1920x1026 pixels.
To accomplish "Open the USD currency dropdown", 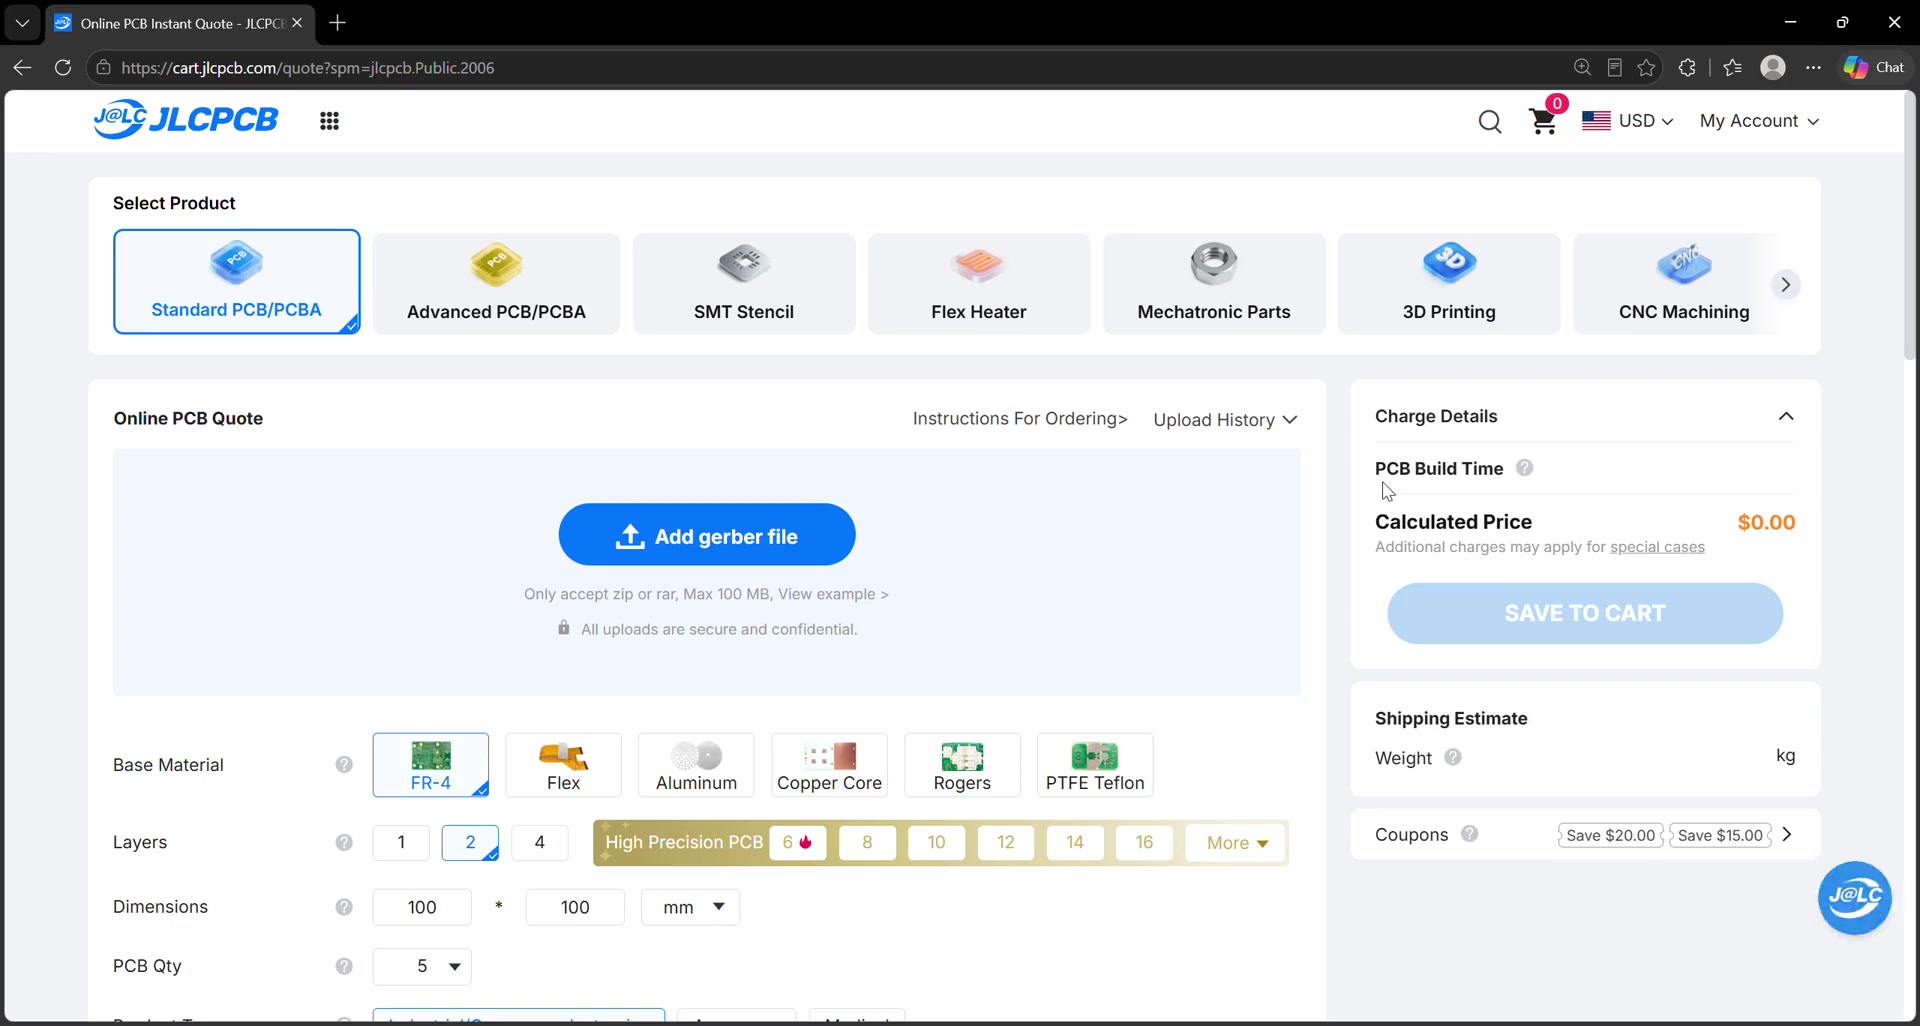I will [x=1627, y=121].
